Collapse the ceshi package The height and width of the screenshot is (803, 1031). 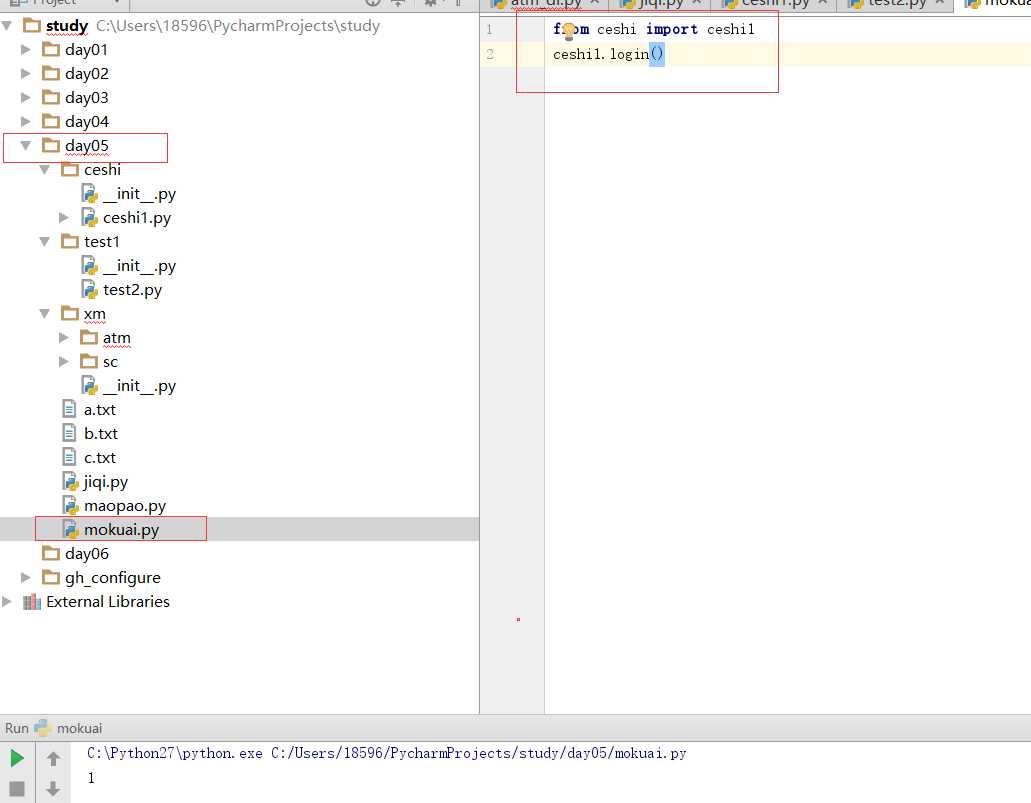coord(45,170)
